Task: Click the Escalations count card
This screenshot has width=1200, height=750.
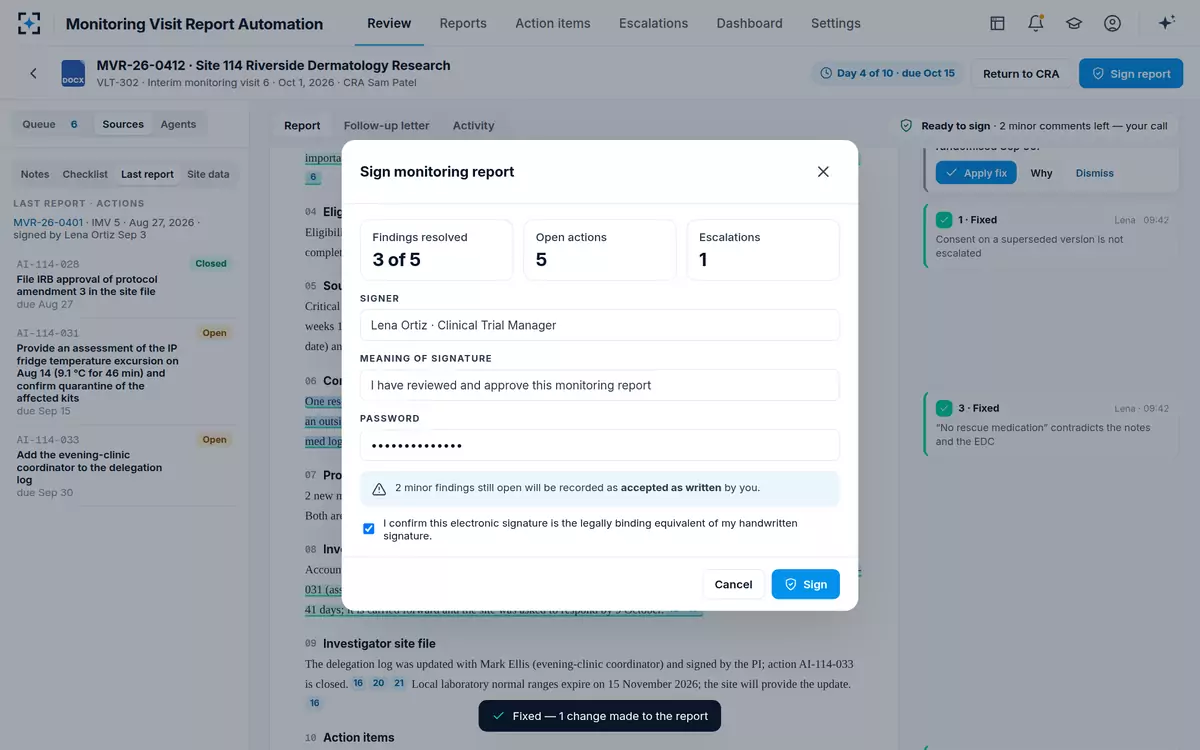Action: click(763, 249)
